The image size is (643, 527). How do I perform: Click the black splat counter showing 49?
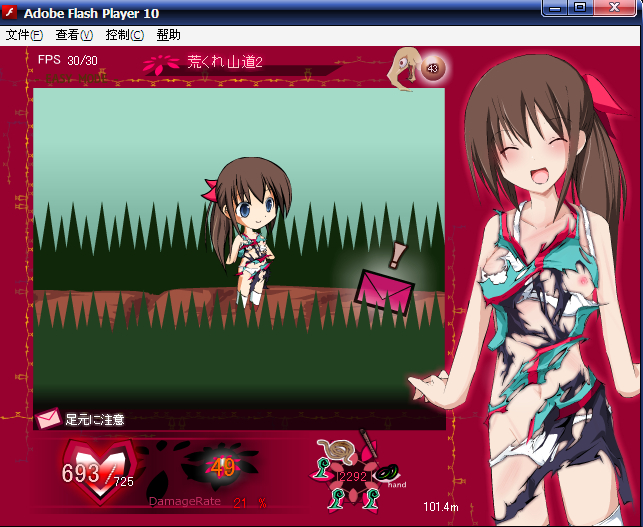coord(223,467)
